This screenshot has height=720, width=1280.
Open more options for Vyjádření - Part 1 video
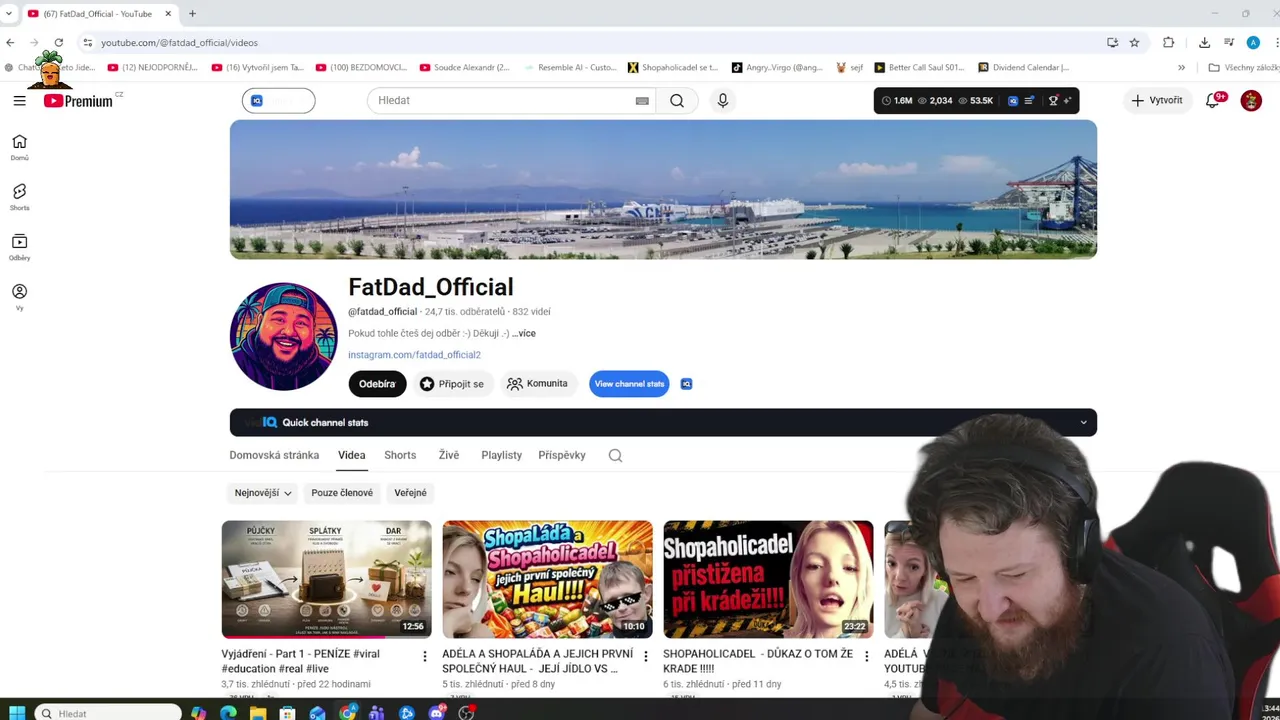[x=424, y=657]
